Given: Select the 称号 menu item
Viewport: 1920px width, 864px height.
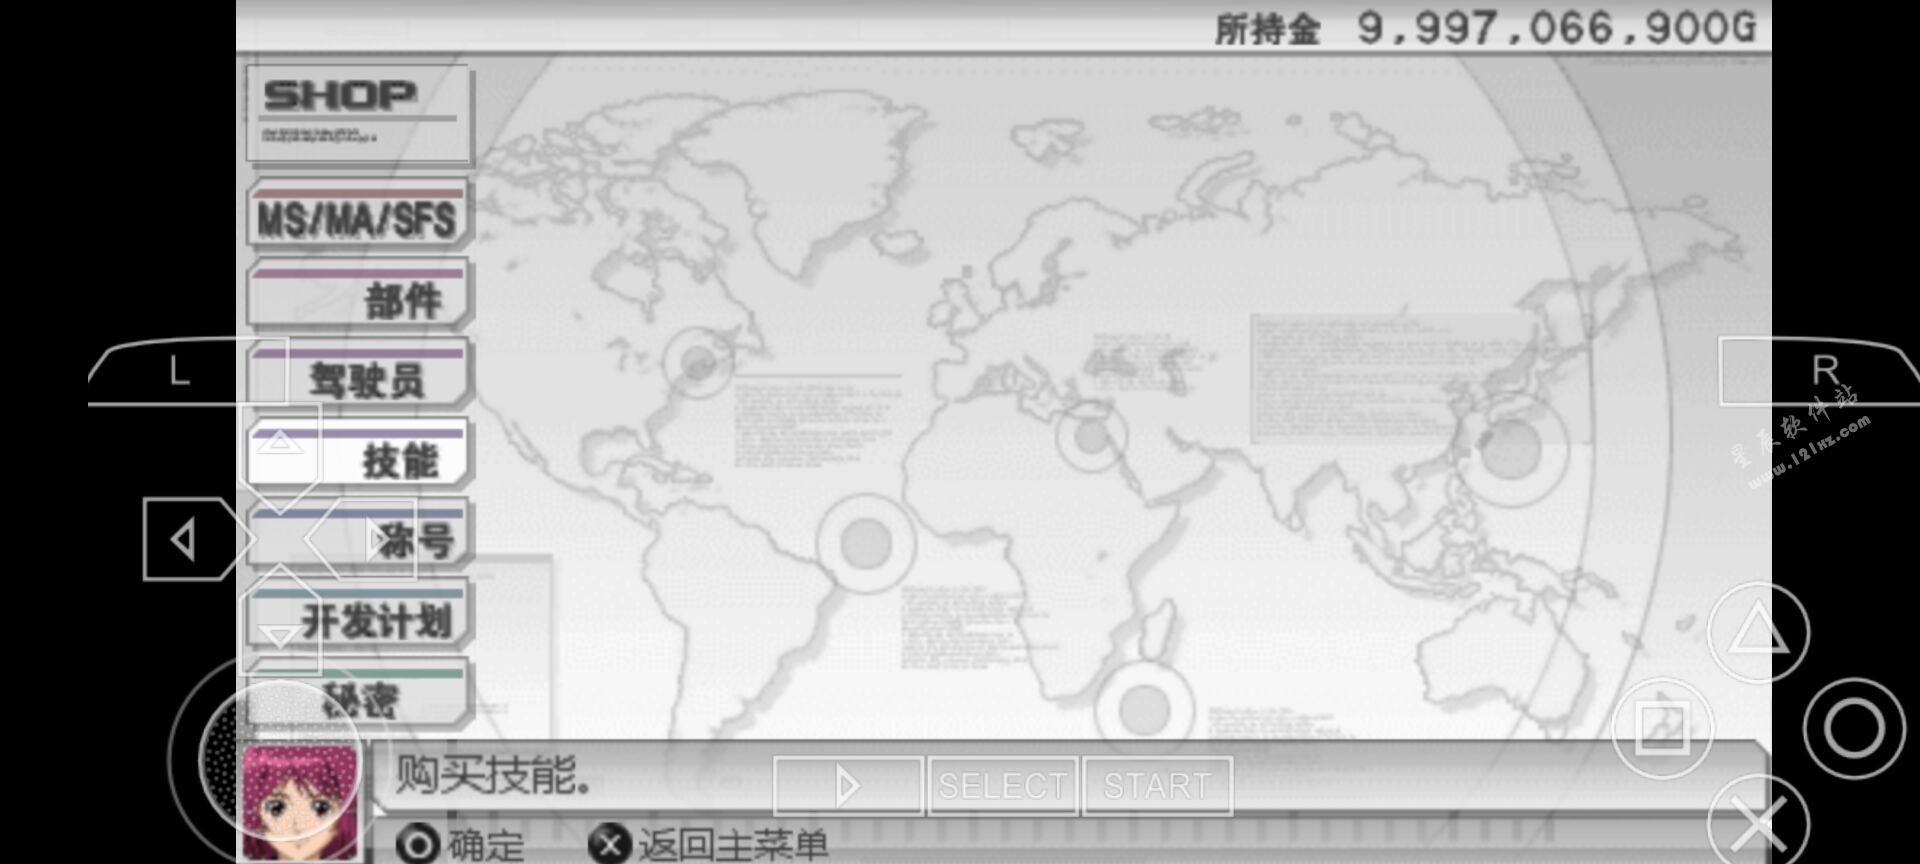Looking at the screenshot, I should tap(358, 535).
